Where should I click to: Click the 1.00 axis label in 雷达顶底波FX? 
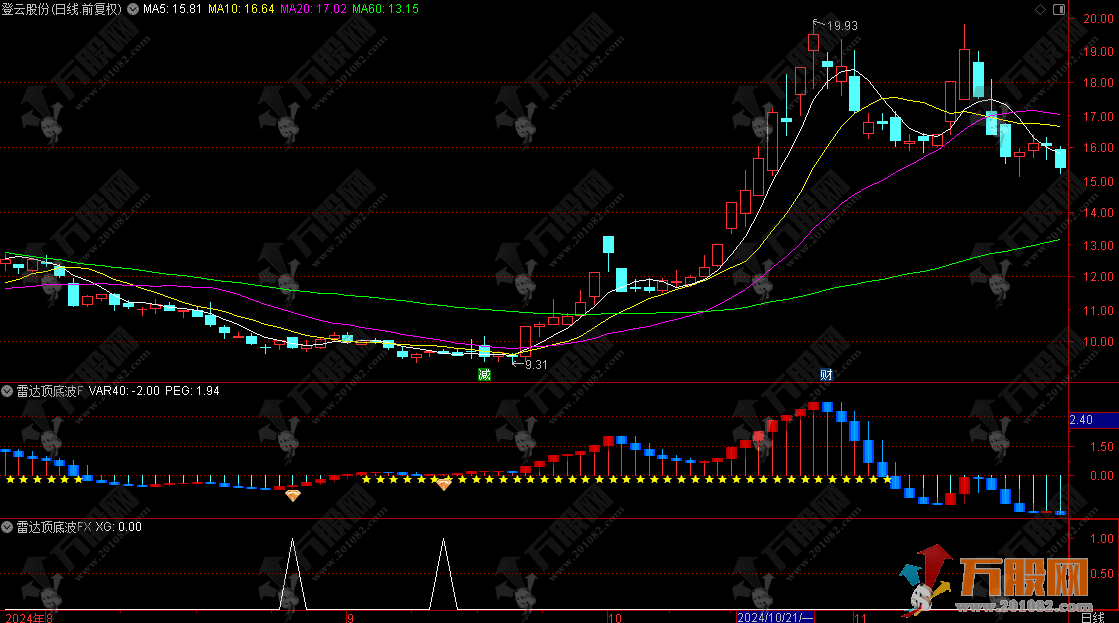coord(1101,539)
